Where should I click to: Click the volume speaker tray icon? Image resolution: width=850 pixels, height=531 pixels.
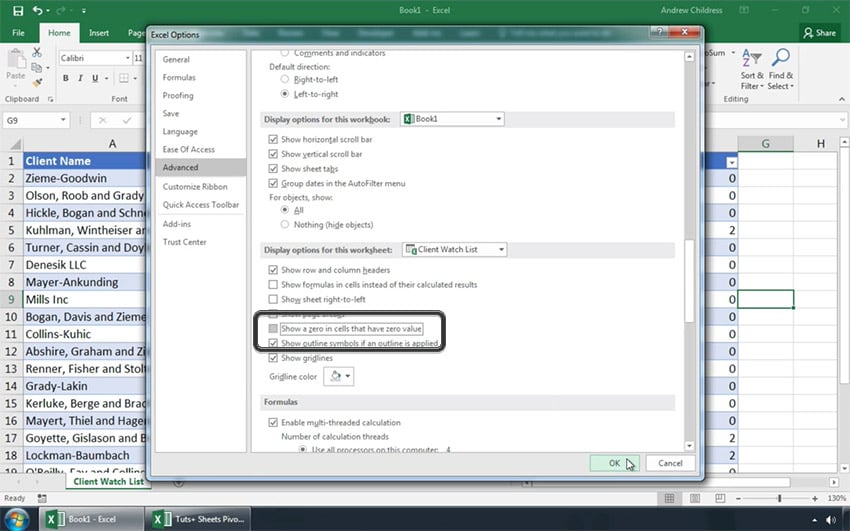click(x=830, y=520)
